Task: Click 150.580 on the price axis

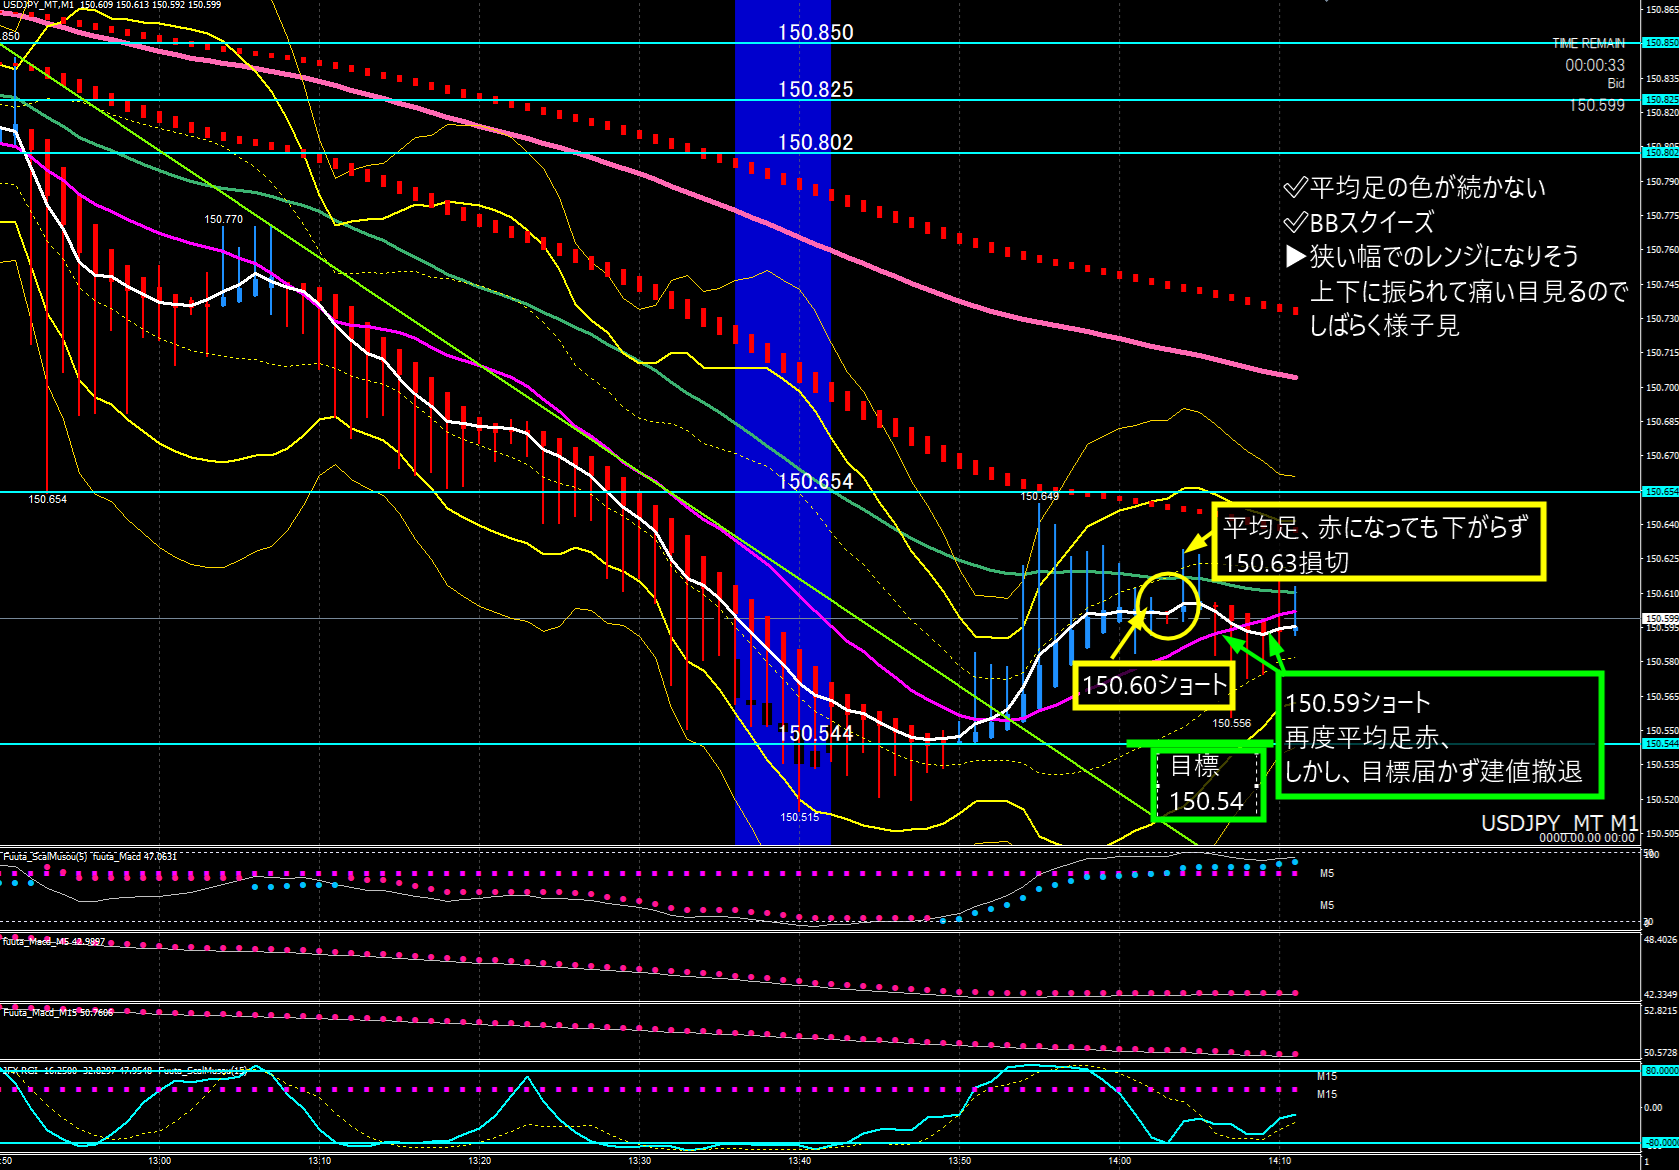Action: 1662,662
